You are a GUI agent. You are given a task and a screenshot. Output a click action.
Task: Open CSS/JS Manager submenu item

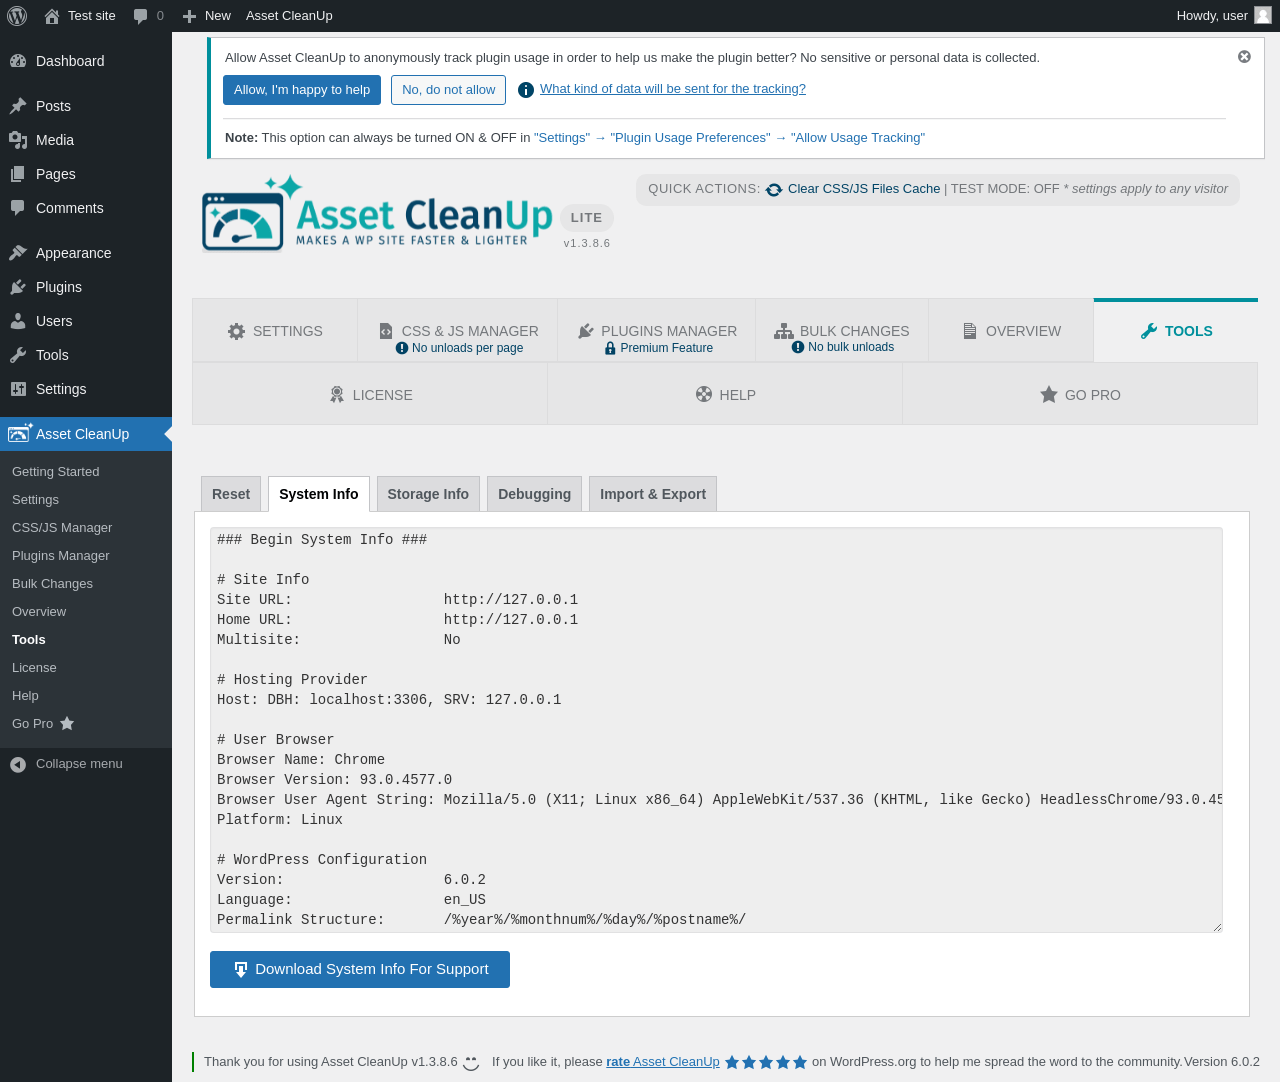[62, 528]
